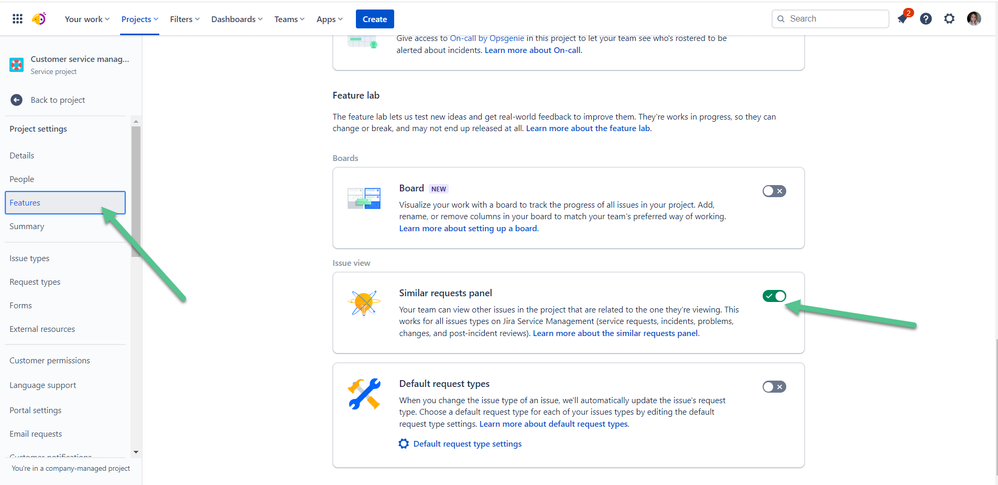Click the Project settings heading
Image resolution: width=998 pixels, height=485 pixels.
[x=38, y=129]
